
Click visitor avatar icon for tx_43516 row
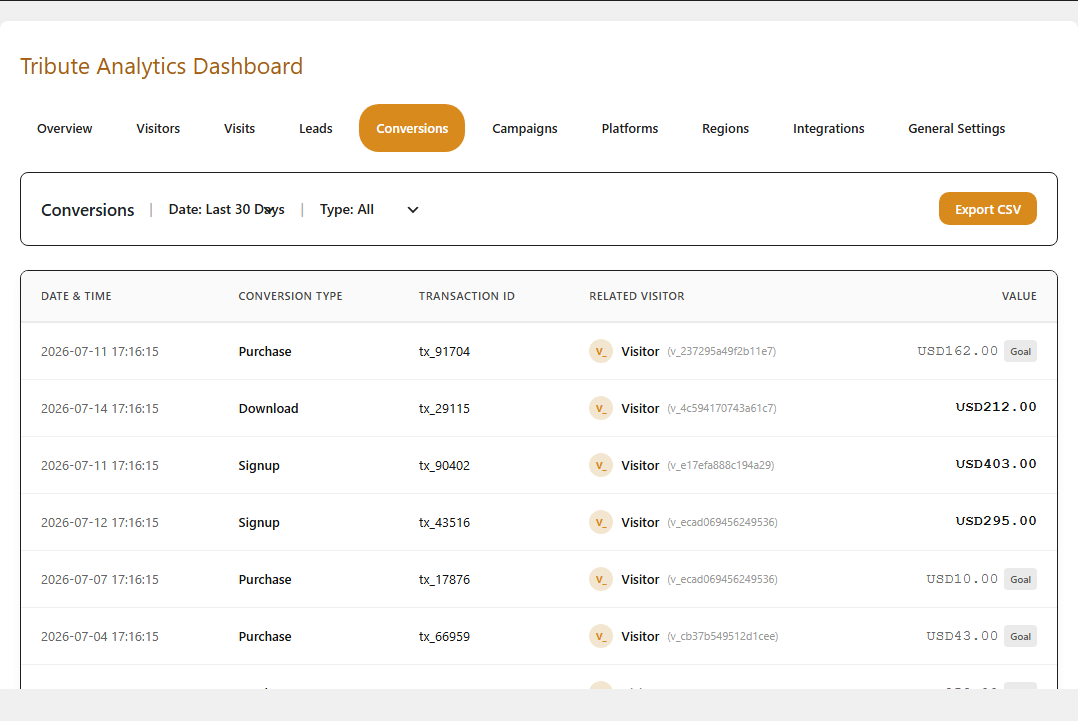point(601,522)
